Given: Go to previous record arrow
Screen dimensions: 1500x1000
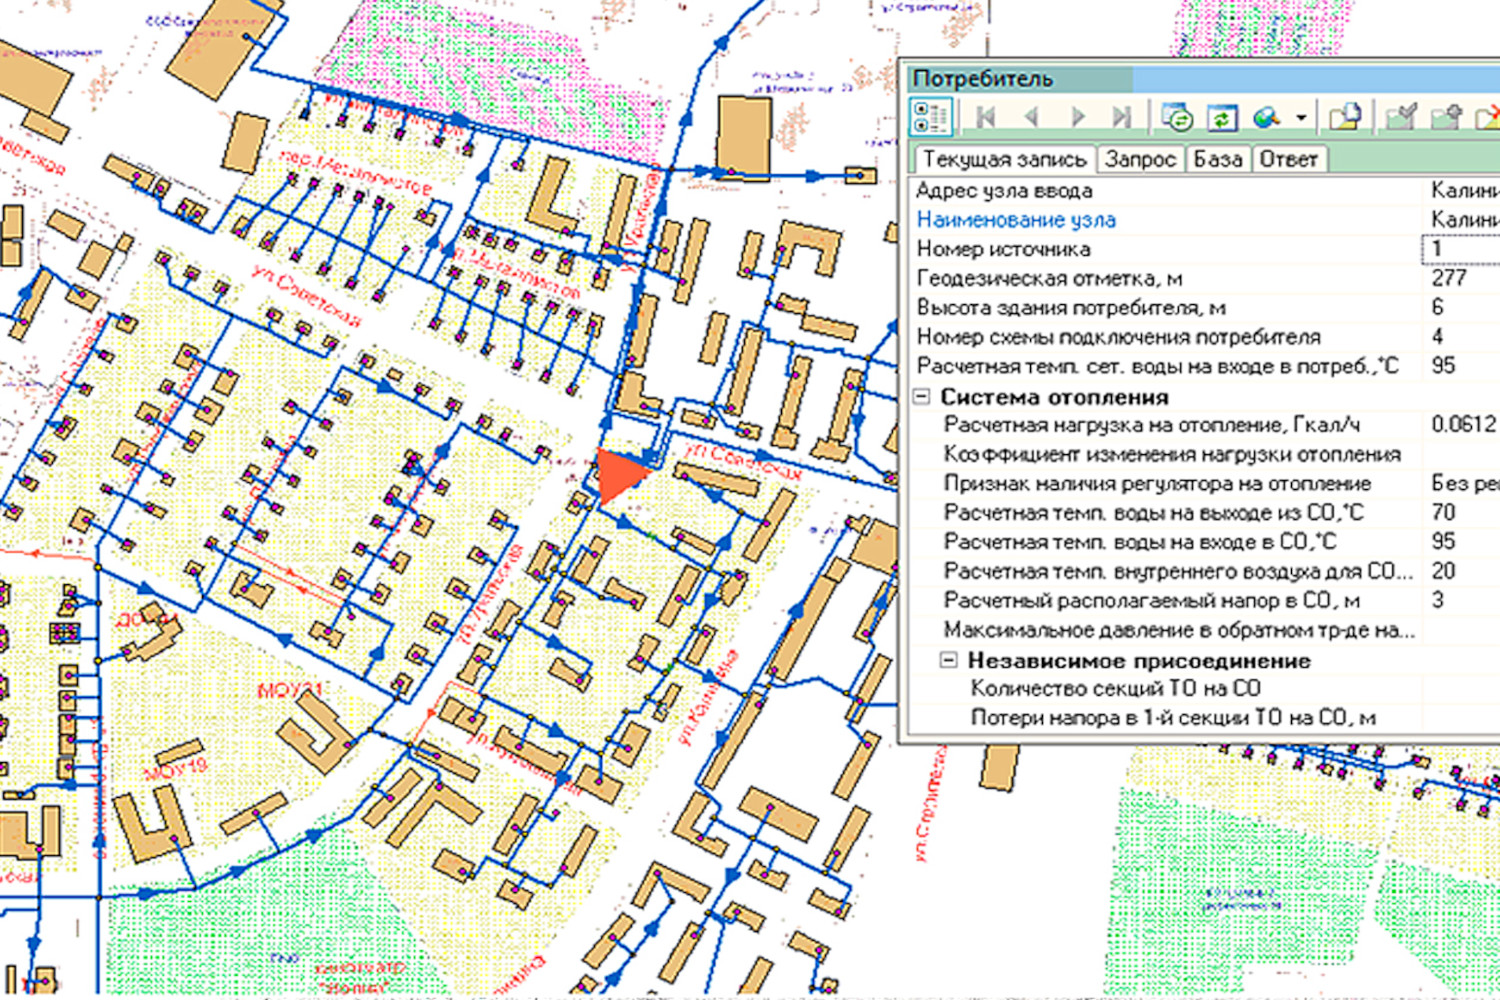Looking at the screenshot, I should pyautogui.click(x=1031, y=117).
